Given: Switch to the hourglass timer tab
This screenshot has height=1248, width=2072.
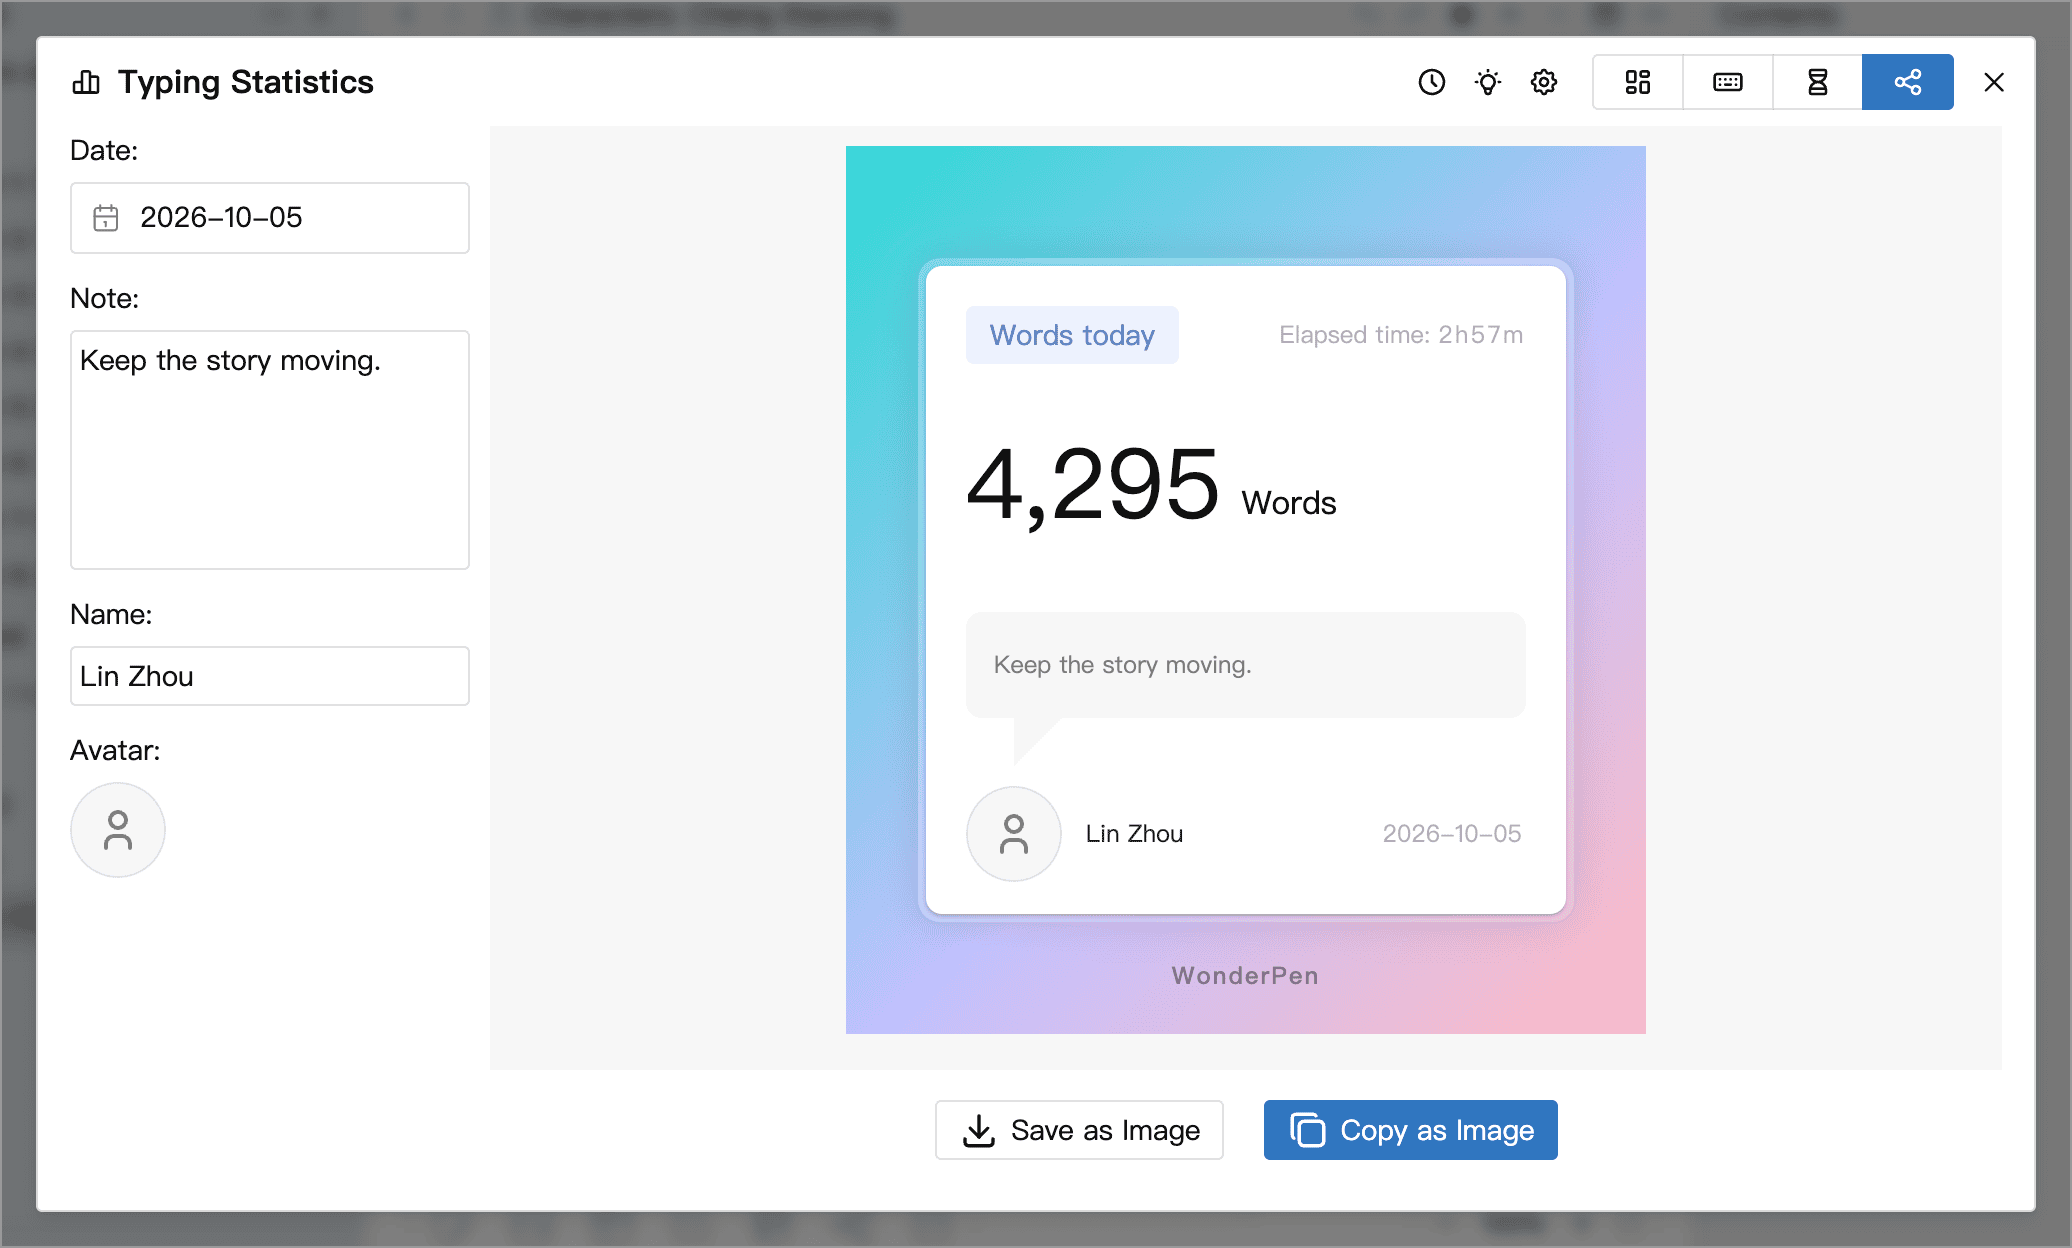Looking at the screenshot, I should (x=1818, y=82).
